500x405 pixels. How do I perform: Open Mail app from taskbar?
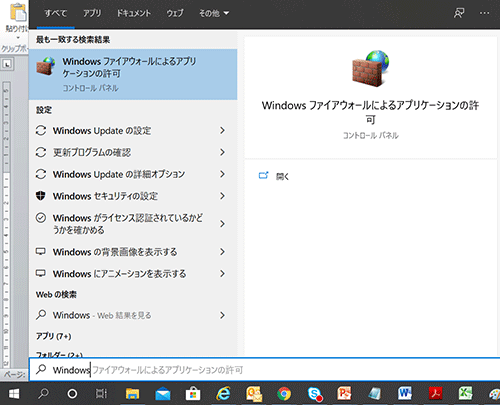163,394
